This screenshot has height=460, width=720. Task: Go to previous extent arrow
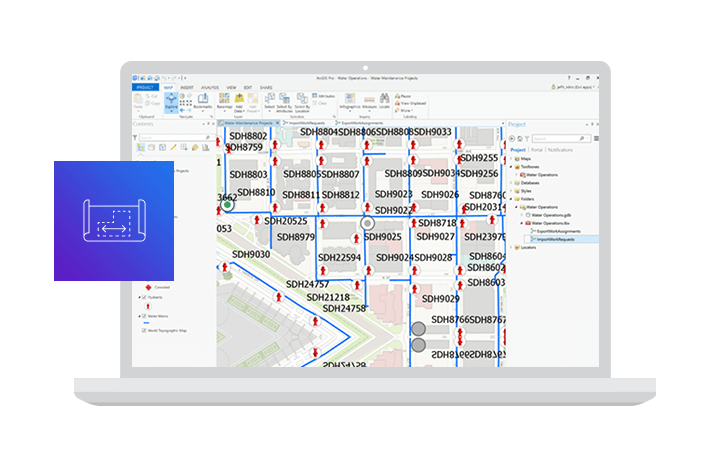tap(182, 110)
